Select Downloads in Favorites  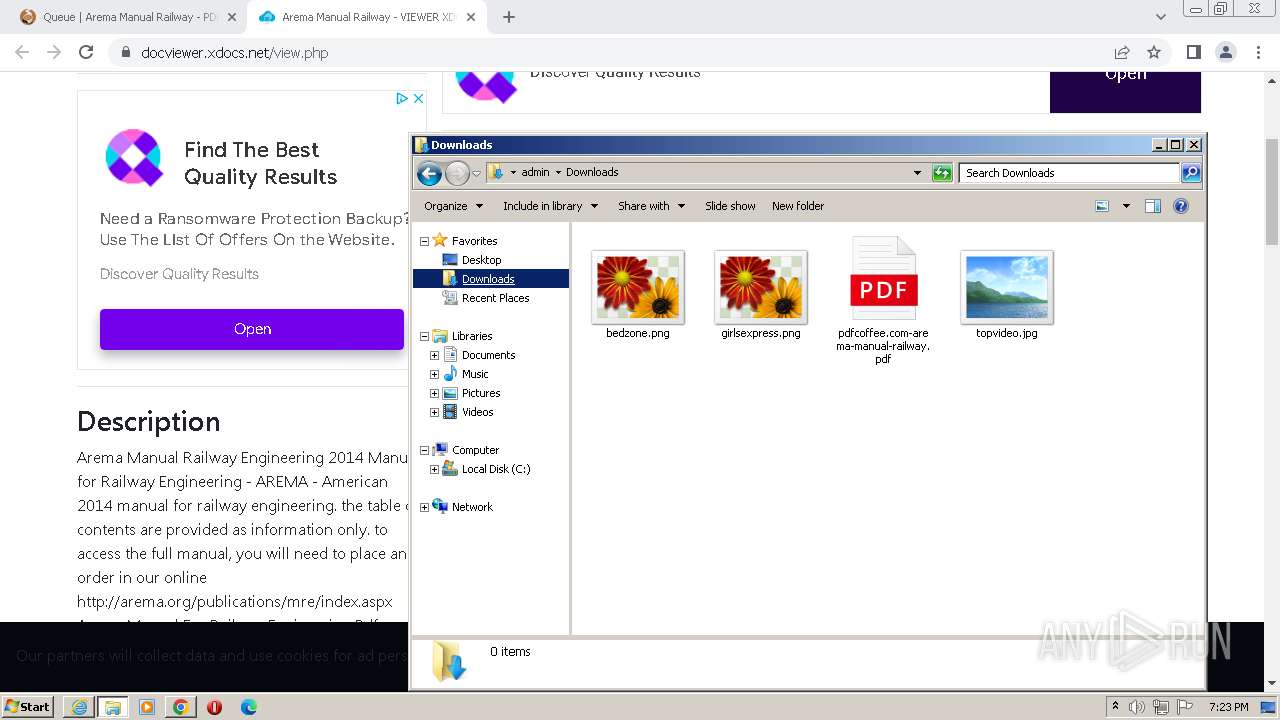point(487,279)
